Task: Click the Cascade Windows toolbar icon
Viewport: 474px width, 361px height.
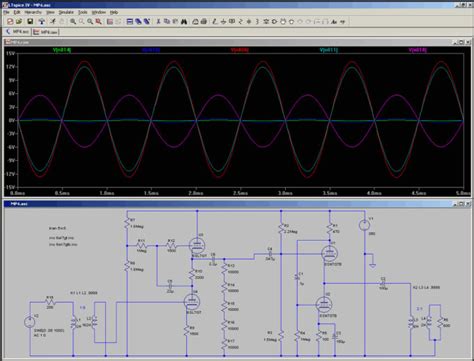Action: [138, 22]
